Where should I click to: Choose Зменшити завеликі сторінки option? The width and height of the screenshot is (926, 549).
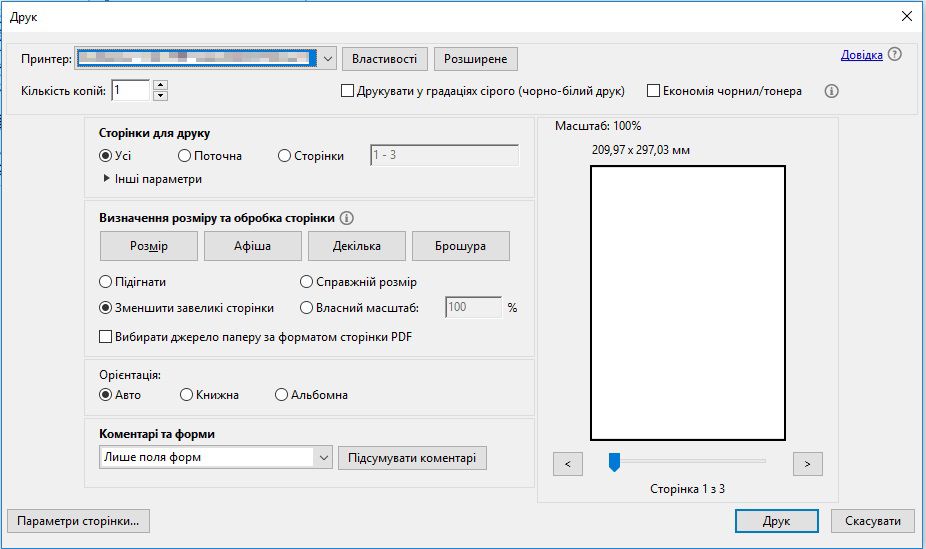click(105, 308)
